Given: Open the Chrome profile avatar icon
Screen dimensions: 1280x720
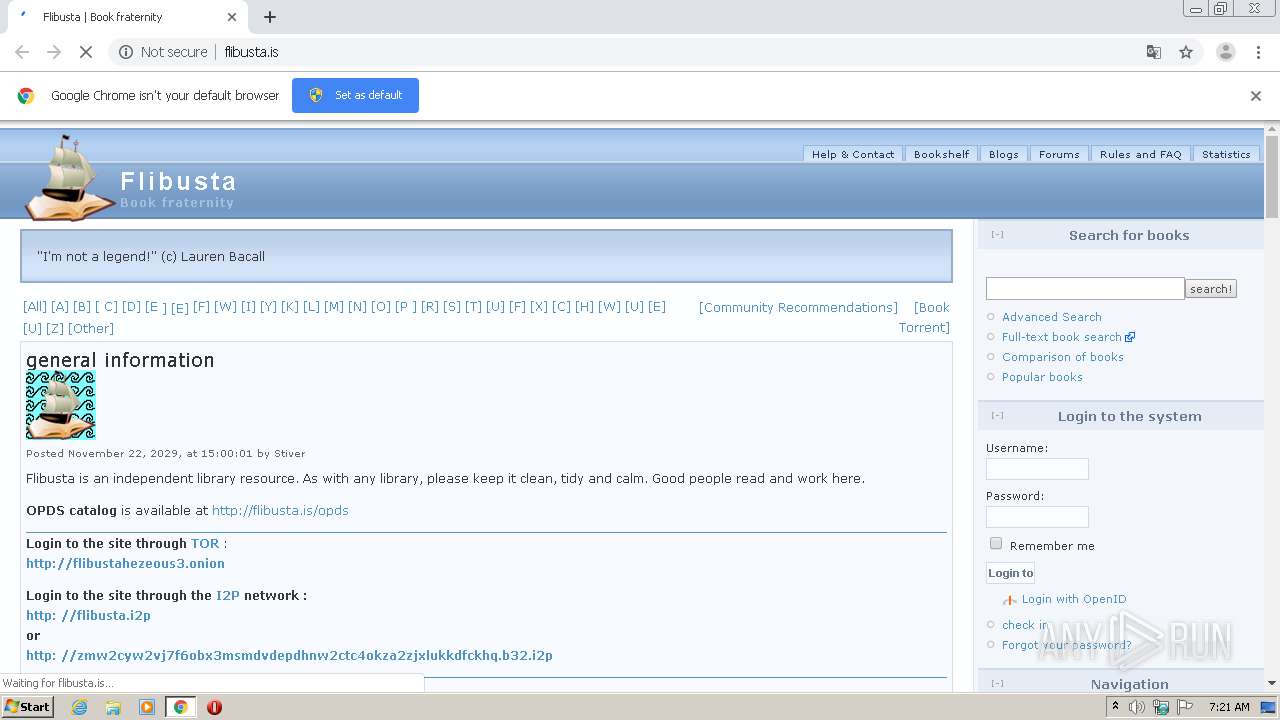Looking at the screenshot, I should [x=1225, y=52].
